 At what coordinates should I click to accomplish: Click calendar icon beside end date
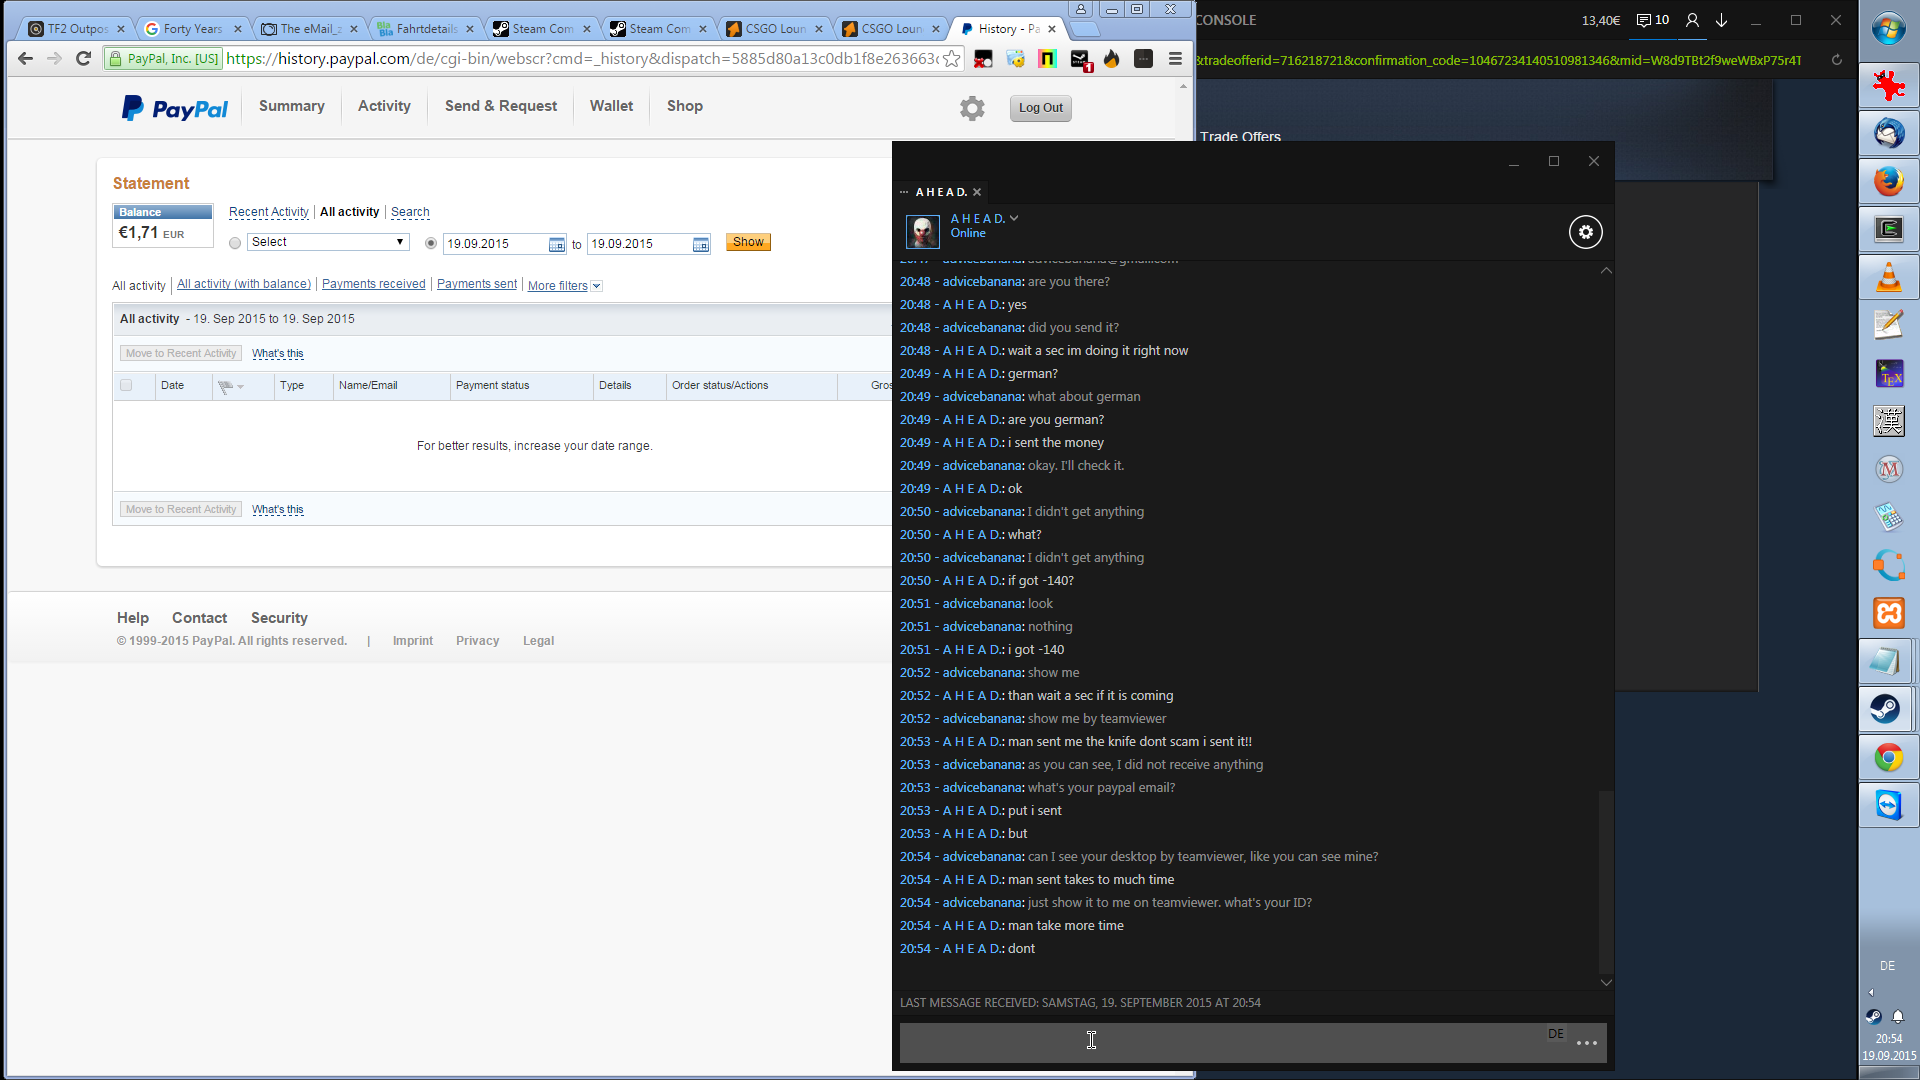click(x=701, y=244)
